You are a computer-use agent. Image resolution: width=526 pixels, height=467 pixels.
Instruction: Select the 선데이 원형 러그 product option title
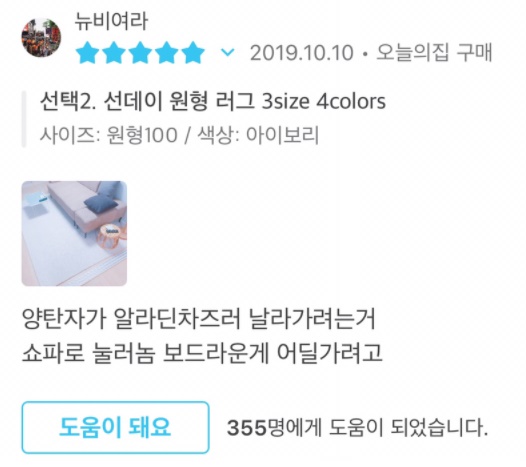[x=213, y=101]
